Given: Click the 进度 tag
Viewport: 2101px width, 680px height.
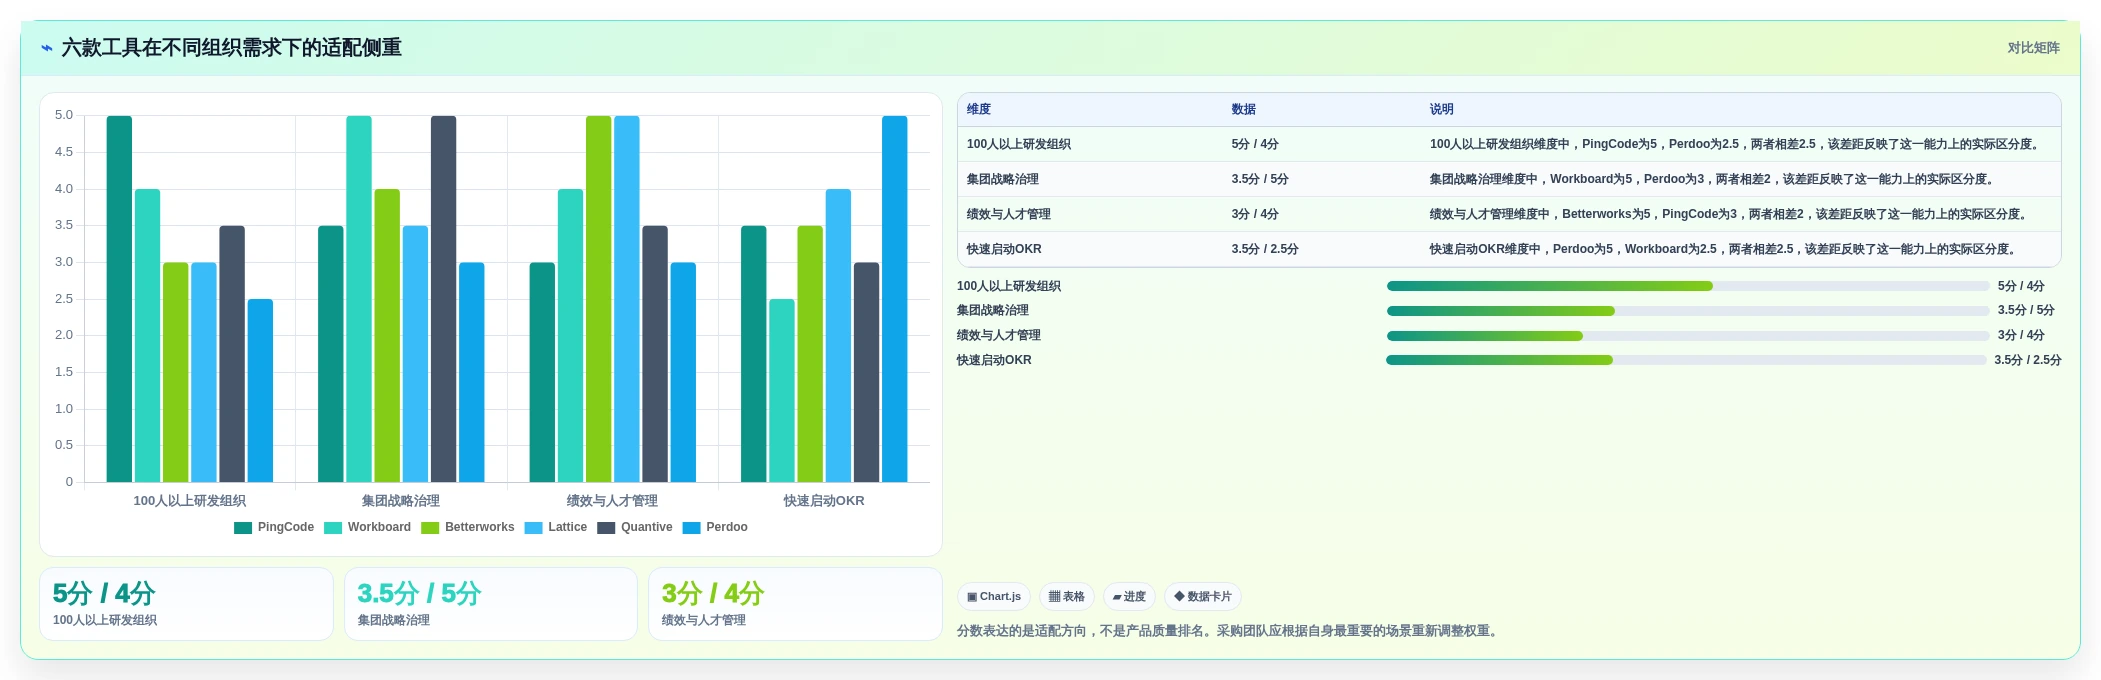Looking at the screenshot, I should tap(1129, 597).
